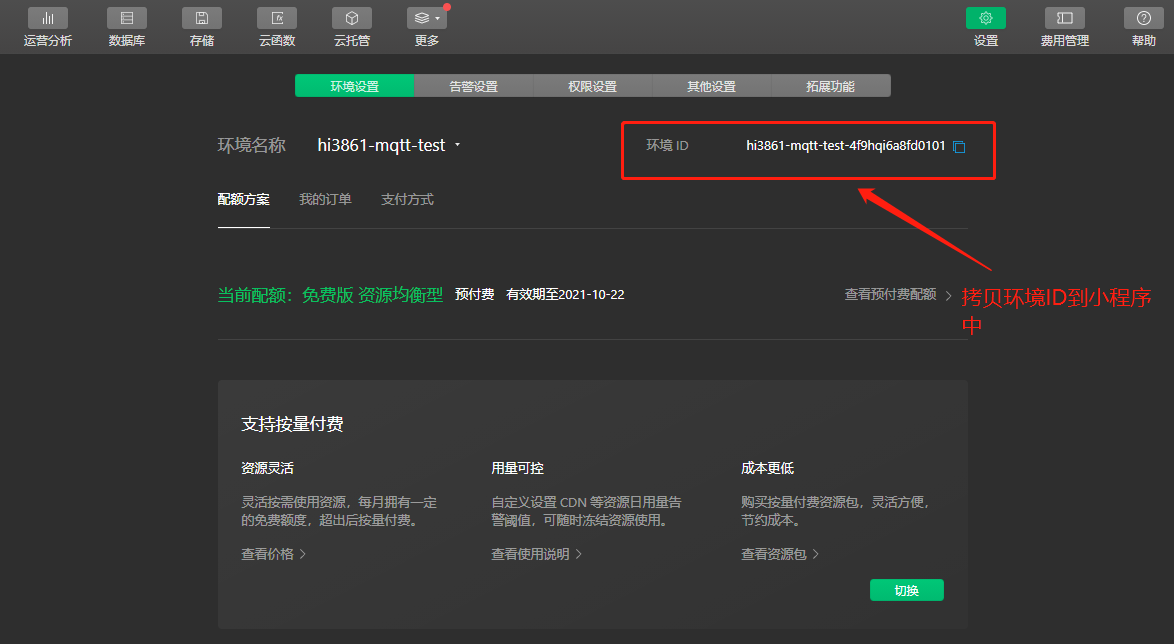1174x644 pixels.
Task: Expand the 更多 dropdown menu
Action: pos(427,18)
